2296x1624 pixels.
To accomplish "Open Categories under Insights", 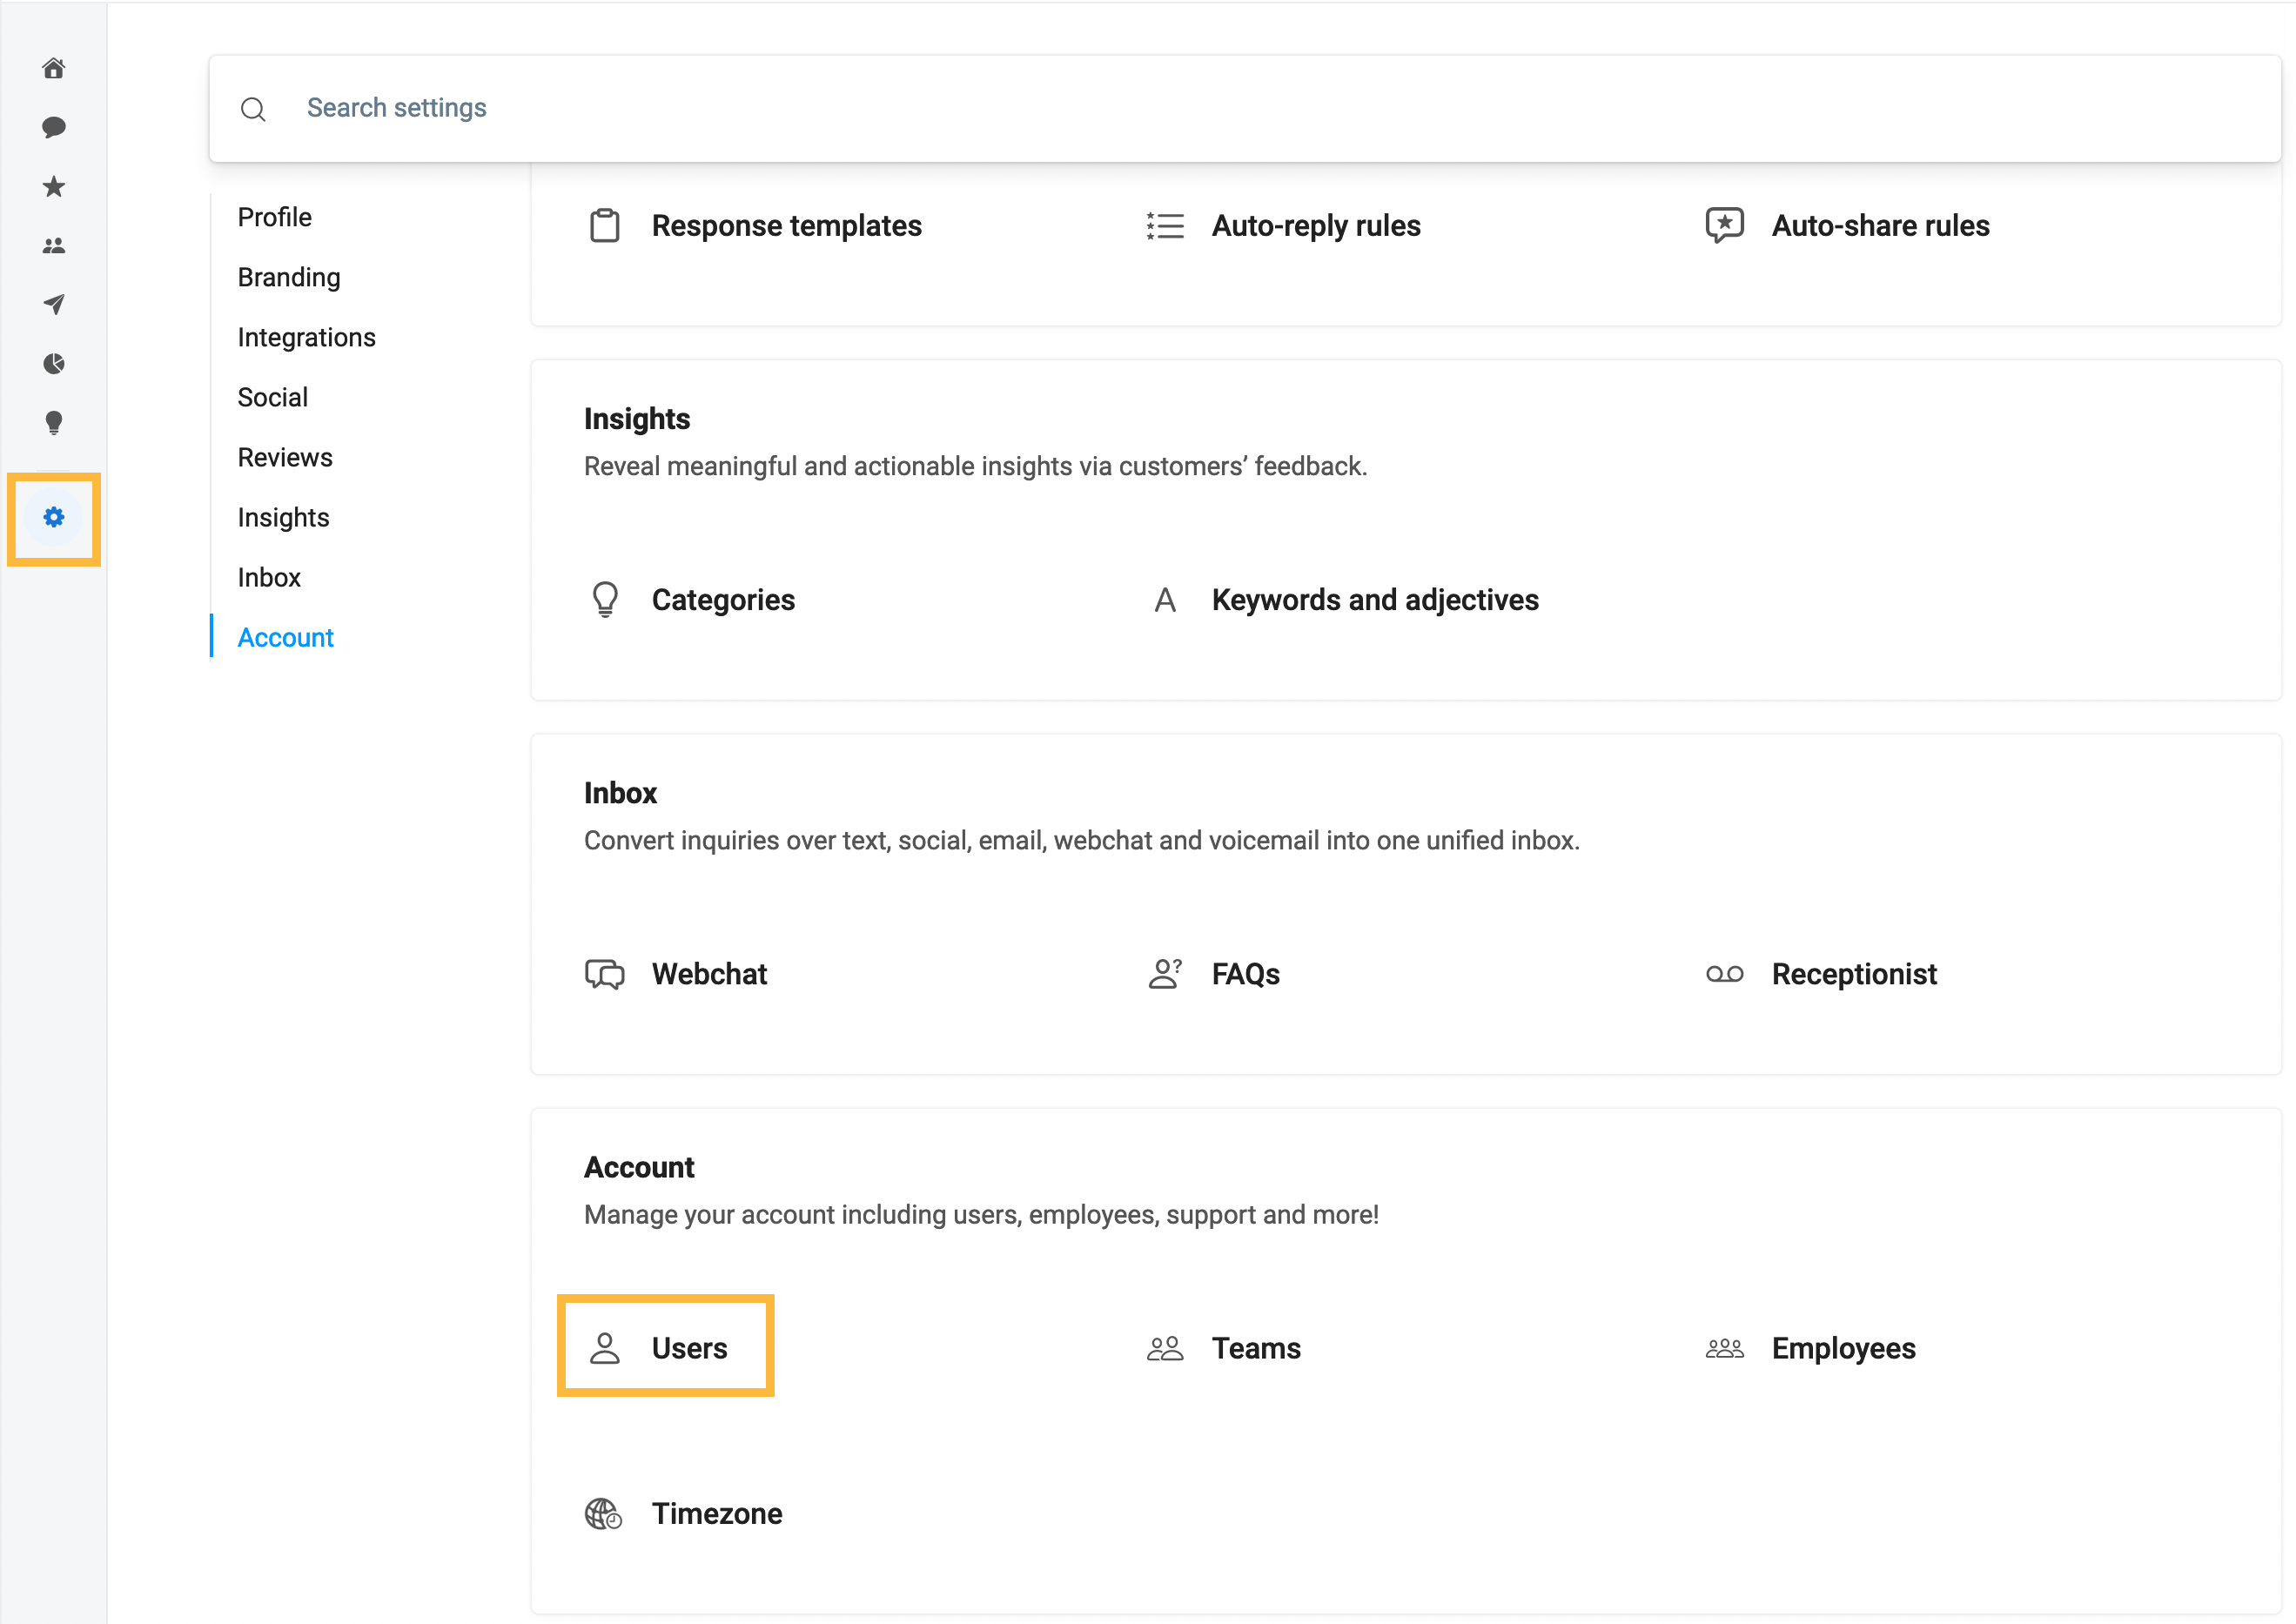I will point(724,600).
